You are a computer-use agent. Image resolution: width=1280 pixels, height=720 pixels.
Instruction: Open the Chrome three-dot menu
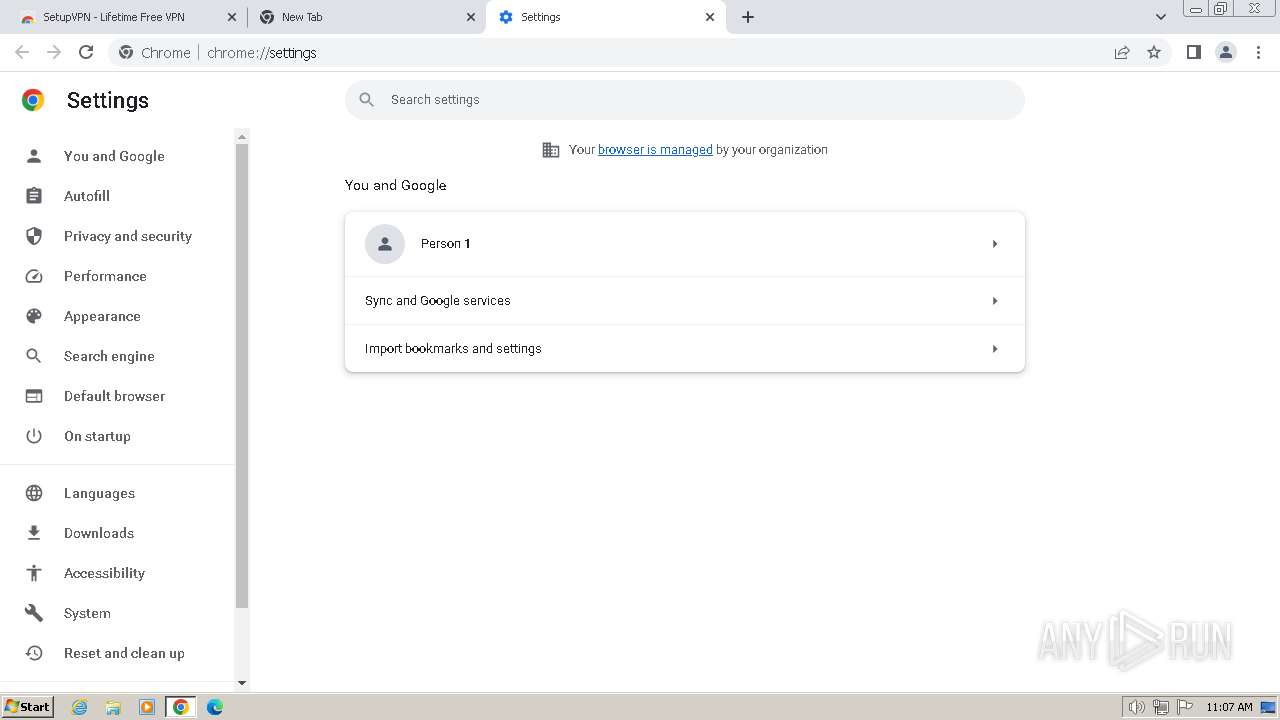click(x=1259, y=52)
